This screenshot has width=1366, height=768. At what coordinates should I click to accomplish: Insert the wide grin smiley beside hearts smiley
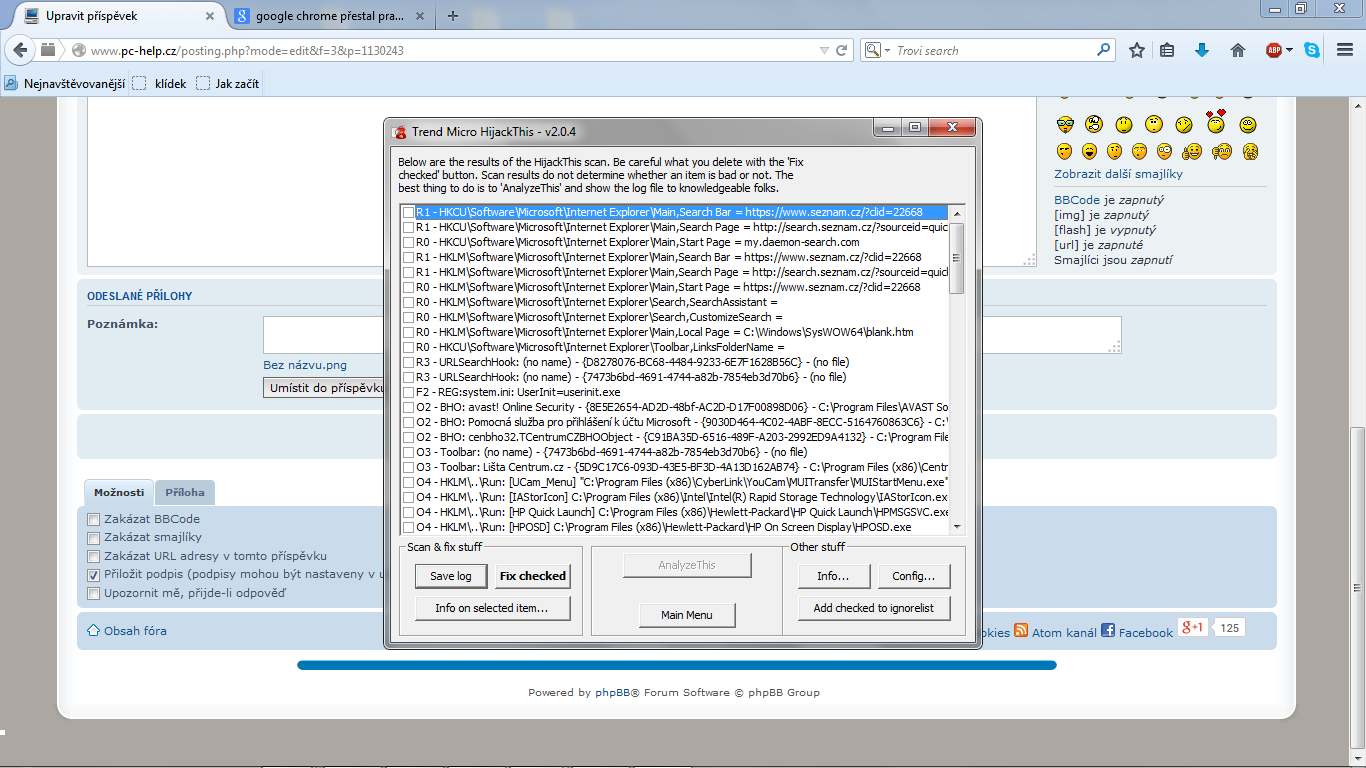(x=1247, y=125)
